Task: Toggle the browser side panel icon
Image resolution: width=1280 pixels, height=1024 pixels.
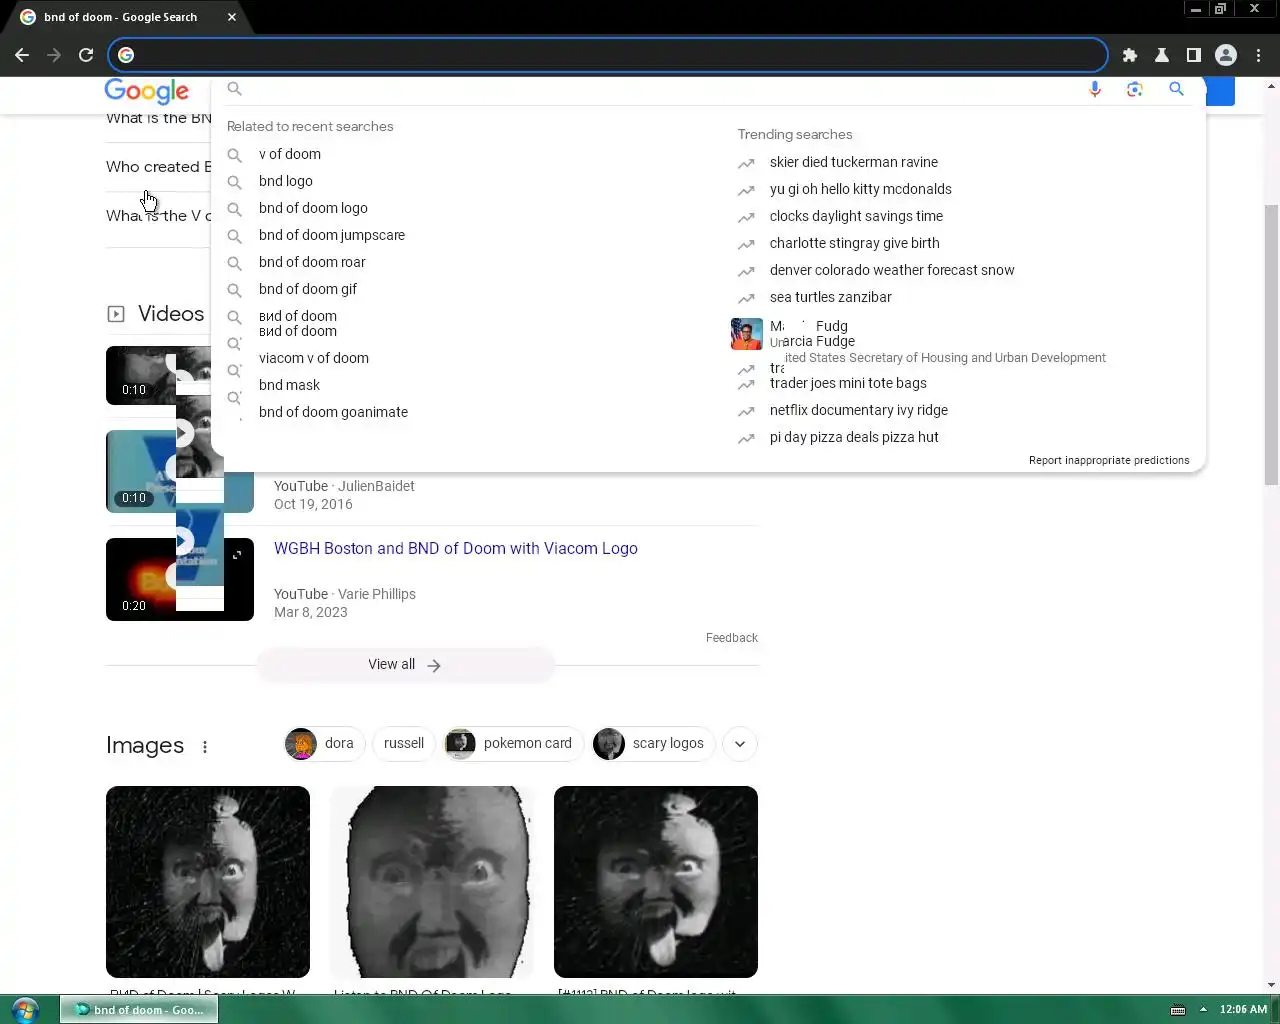Action: [1194, 55]
